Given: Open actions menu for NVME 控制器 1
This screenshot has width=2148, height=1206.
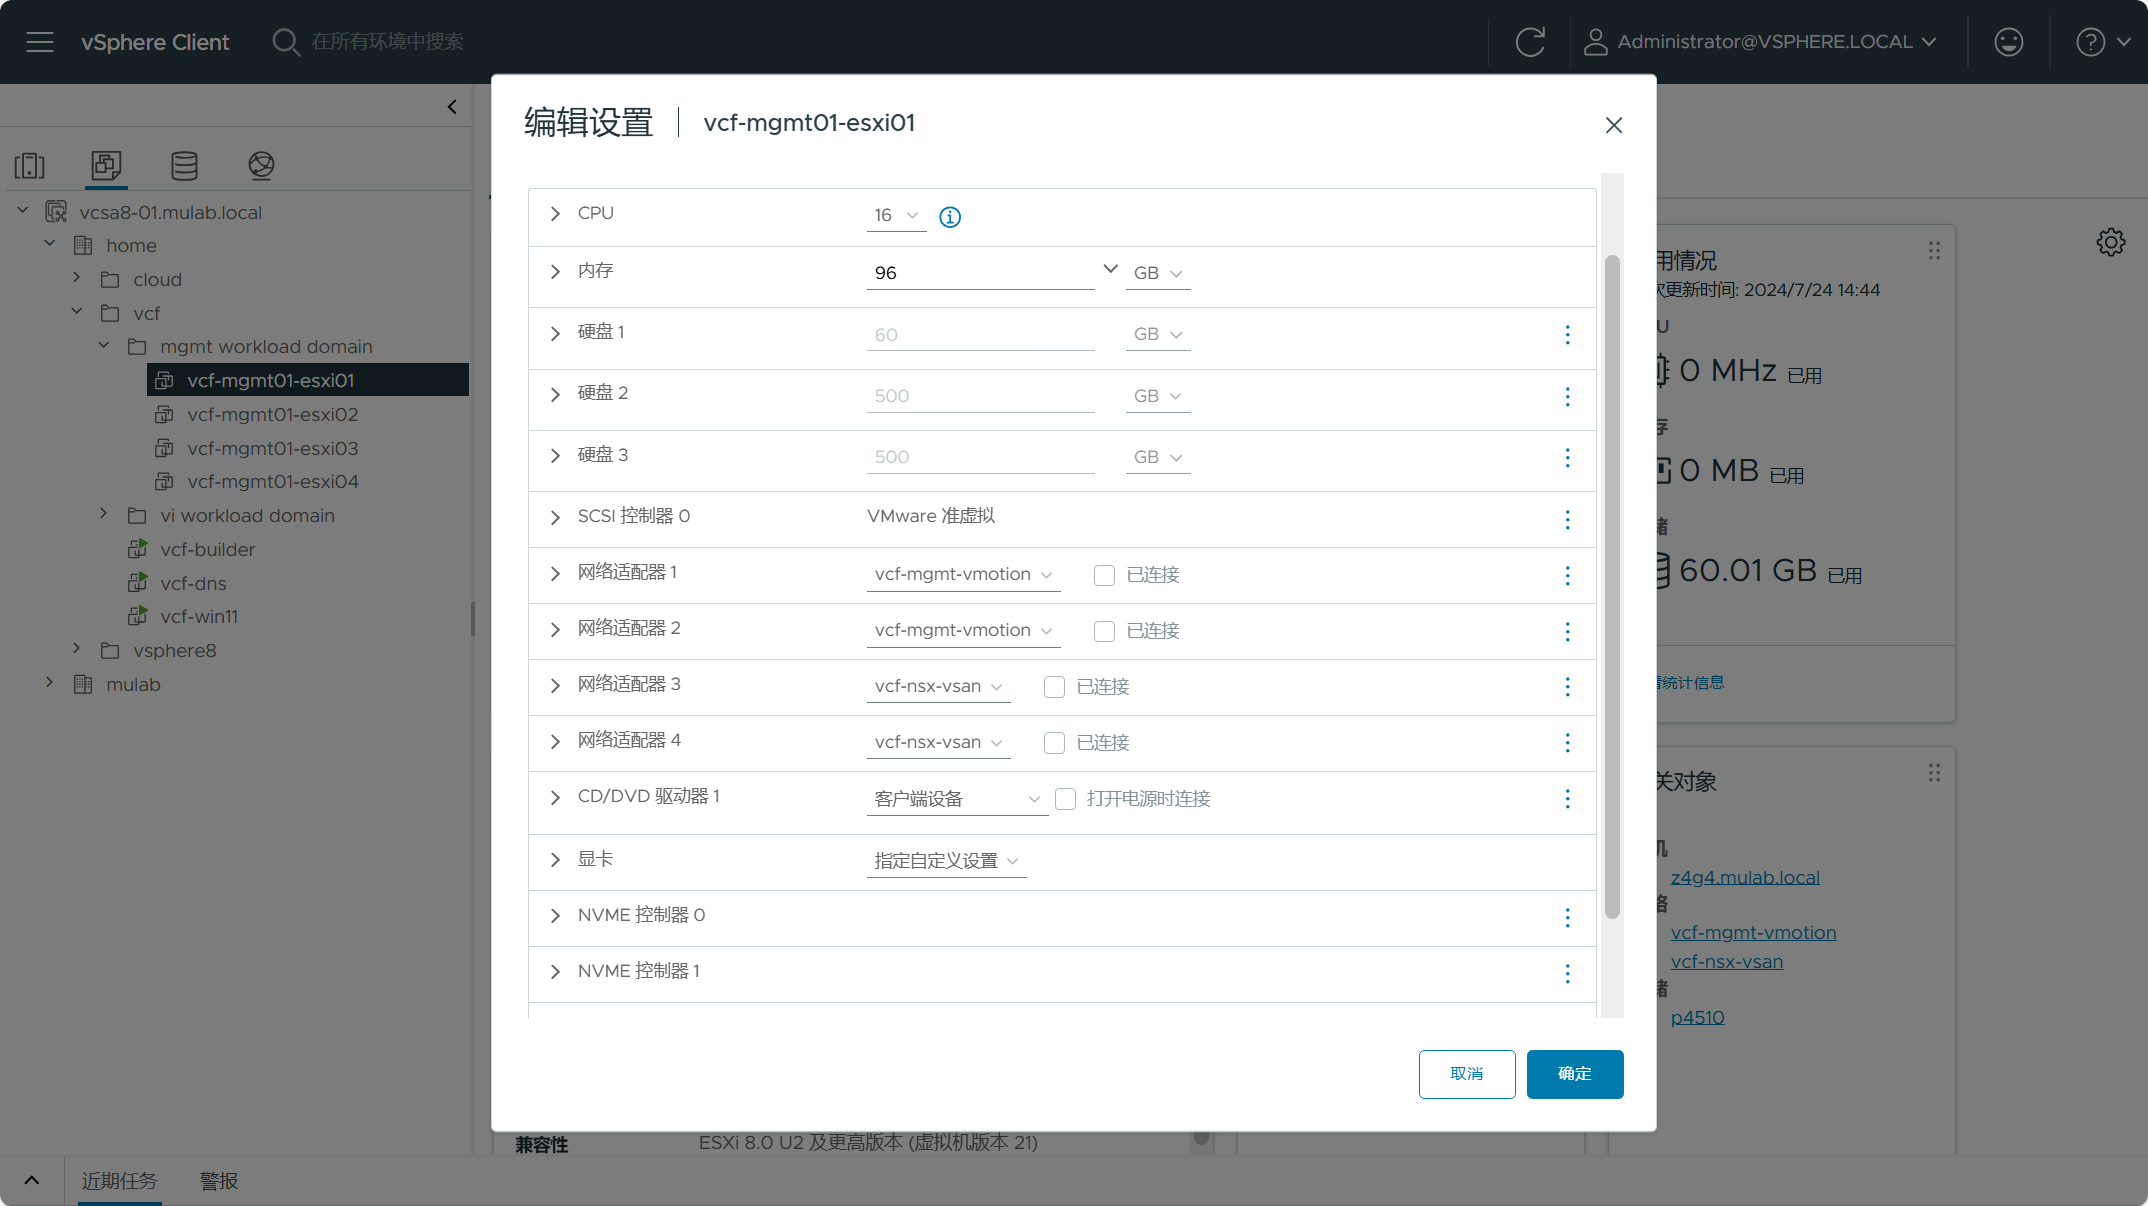Looking at the screenshot, I should [x=1567, y=974].
